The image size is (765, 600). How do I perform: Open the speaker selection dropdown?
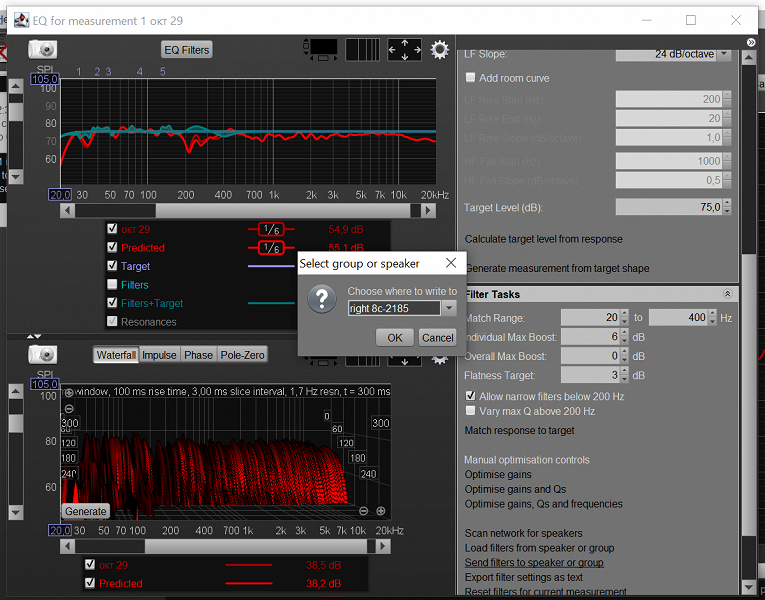click(x=449, y=308)
